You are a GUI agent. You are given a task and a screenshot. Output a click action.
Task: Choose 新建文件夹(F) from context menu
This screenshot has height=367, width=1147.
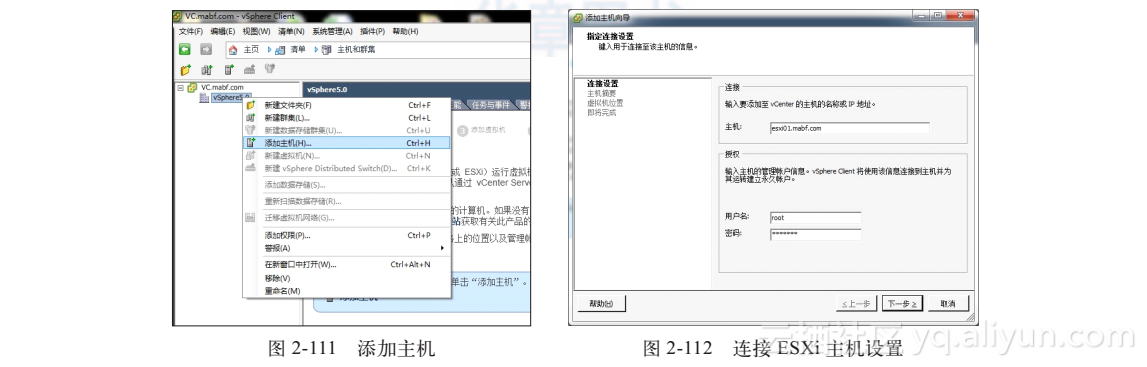click(347, 105)
